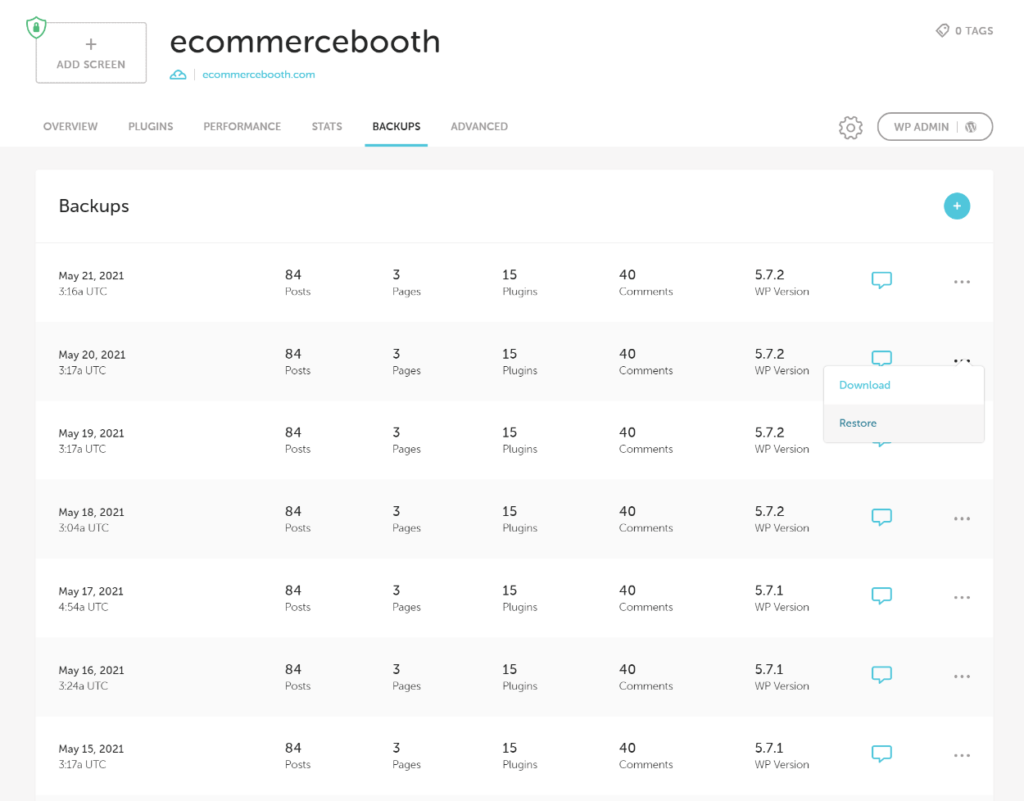Open comment icon for May 15, 2021 backup
The image size is (1024, 801).
pyautogui.click(x=882, y=753)
